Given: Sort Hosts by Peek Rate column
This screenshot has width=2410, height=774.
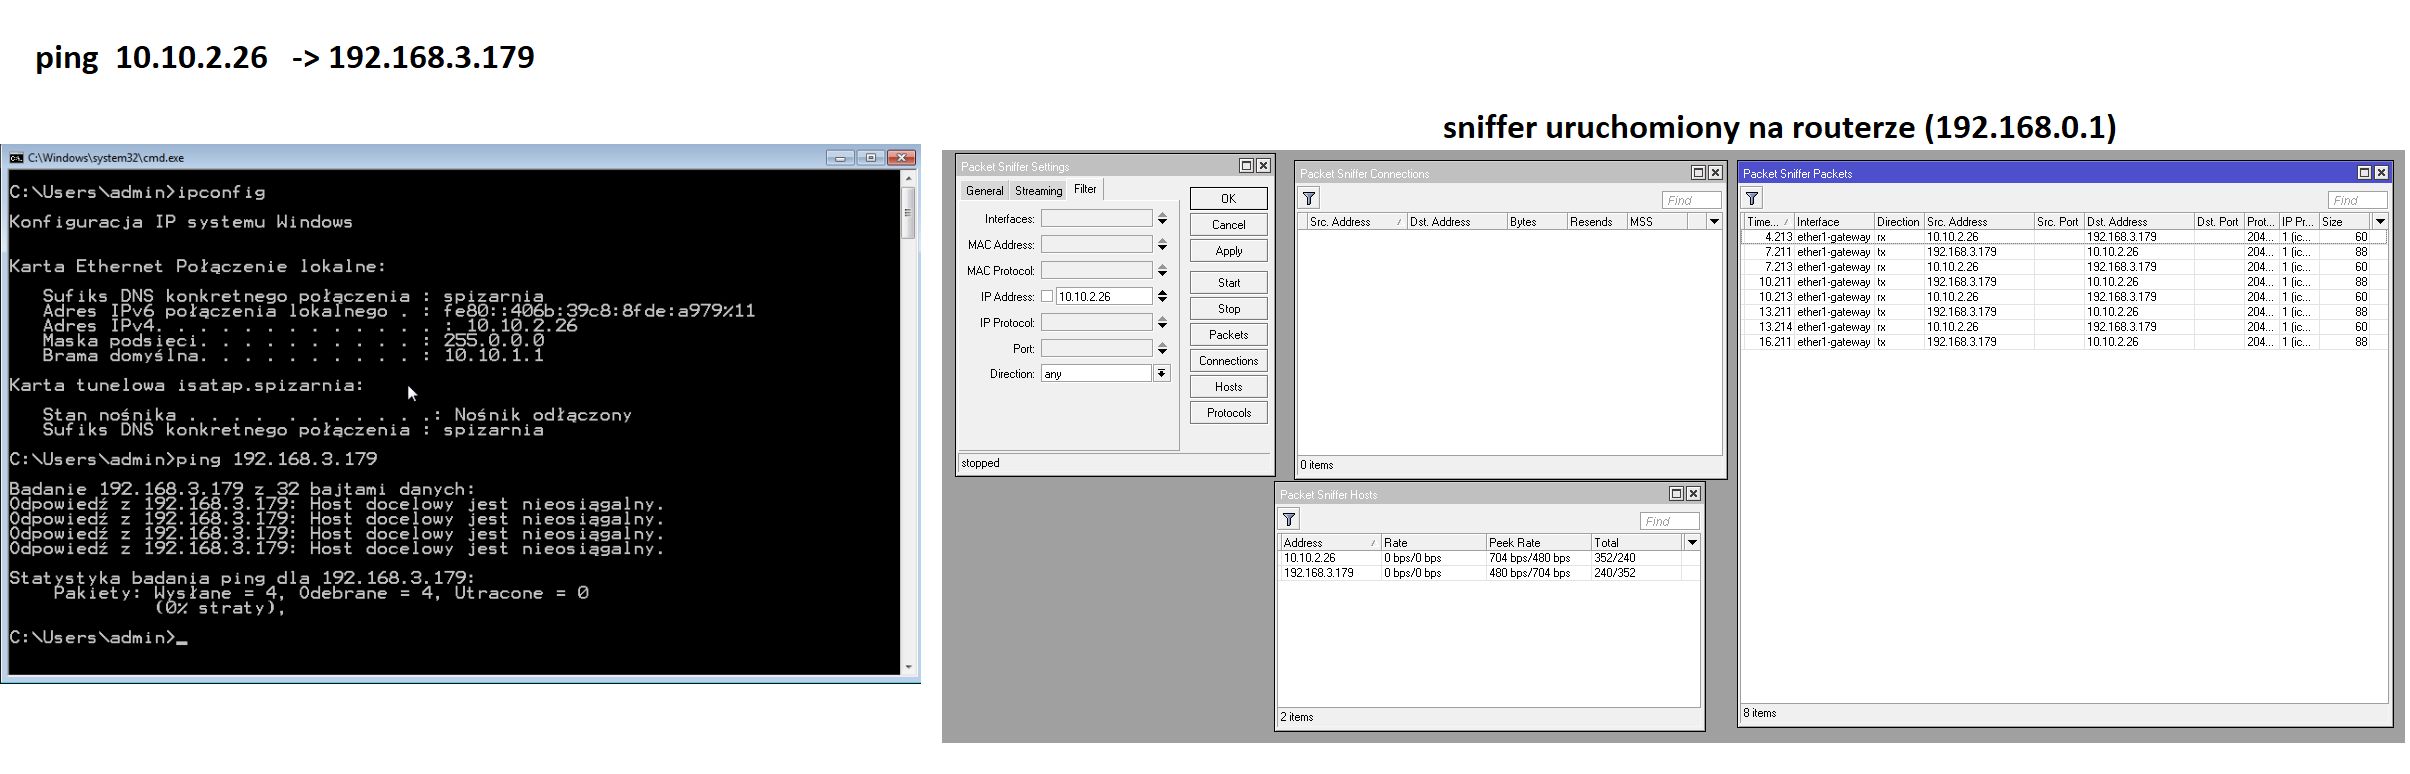Looking at the screenshot, I should click(x=1537, y=542).
